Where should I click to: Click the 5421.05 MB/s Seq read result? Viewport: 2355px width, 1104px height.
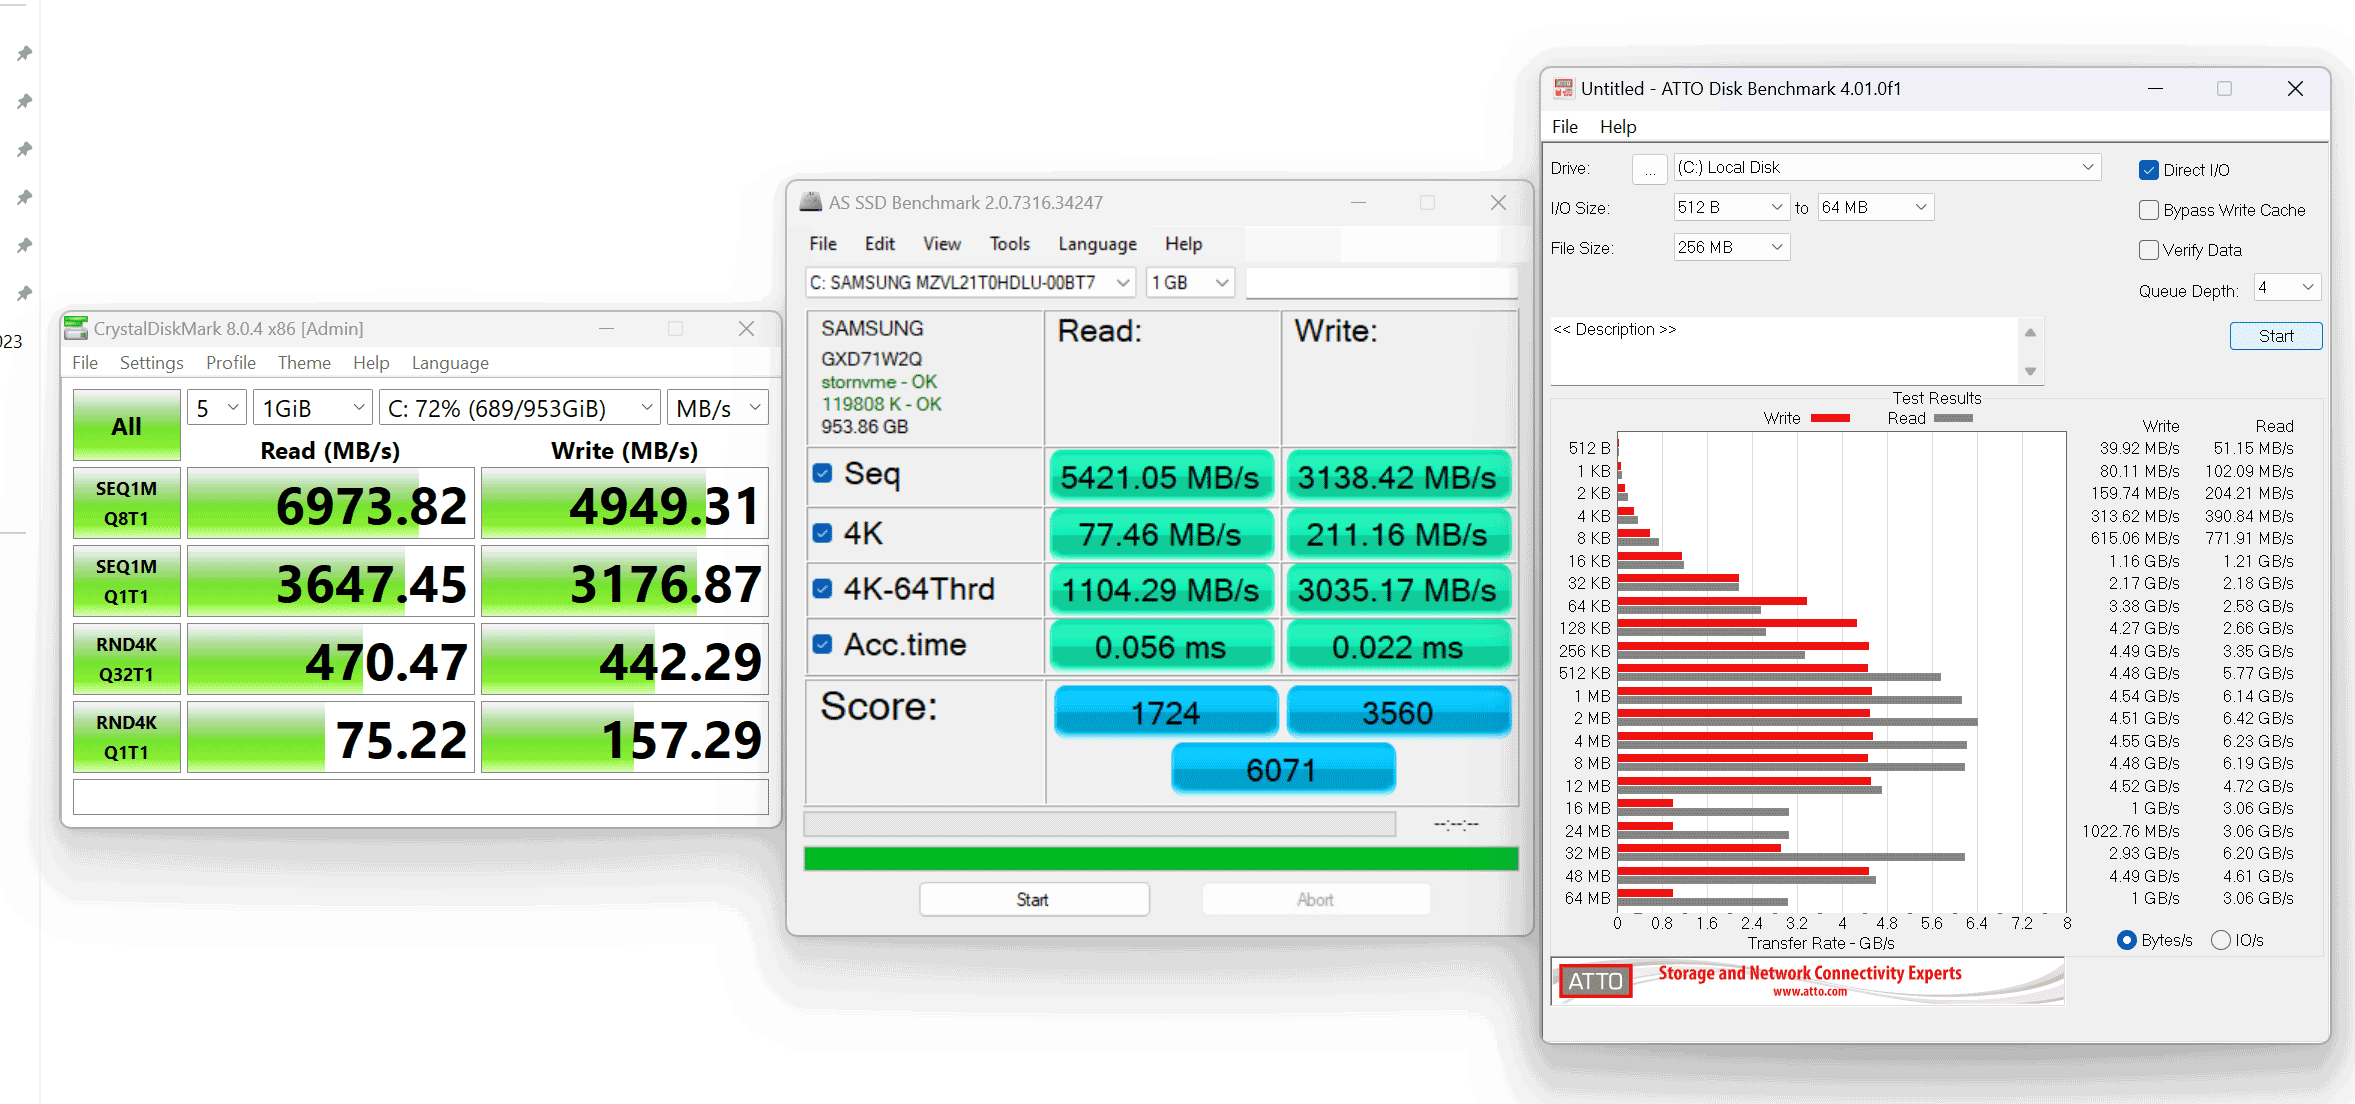click(x=1161, y=477)
